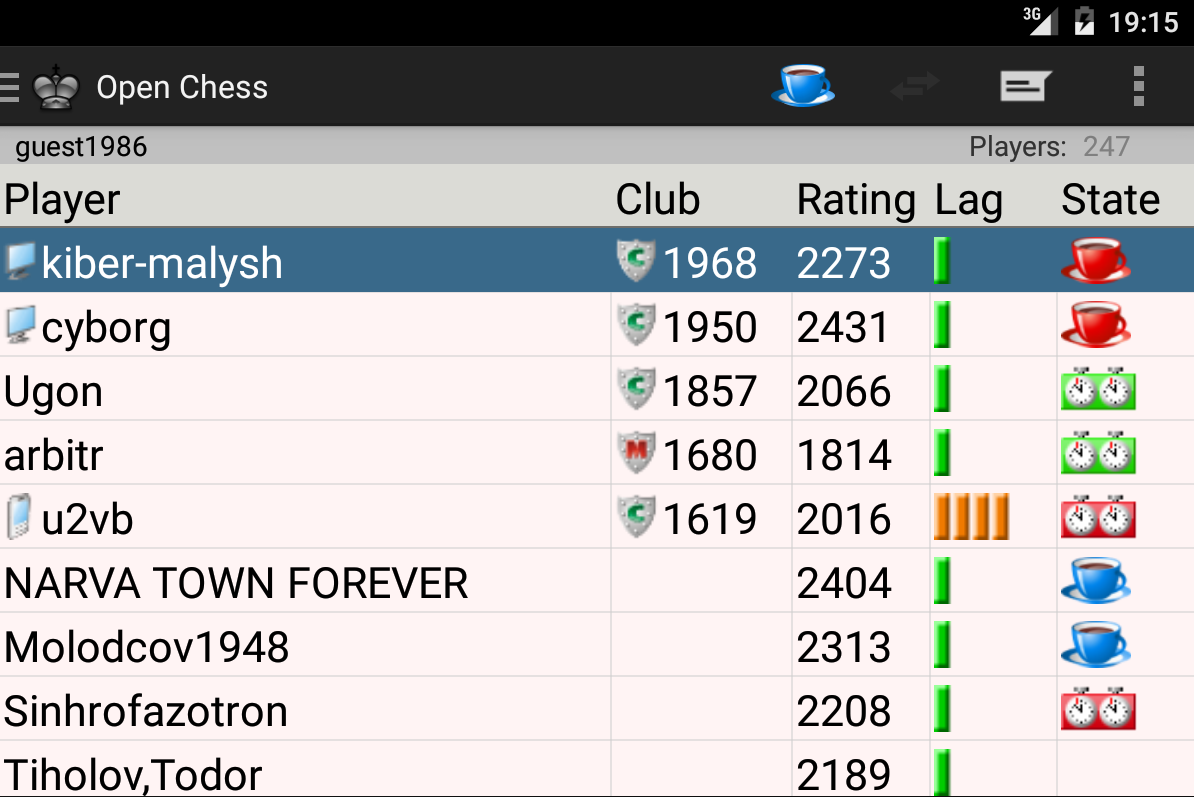The width and height of the screenshot is (1194, 797).
Task: Tap kiber-malysh's computer monitor icon
Action: [21, 261]
